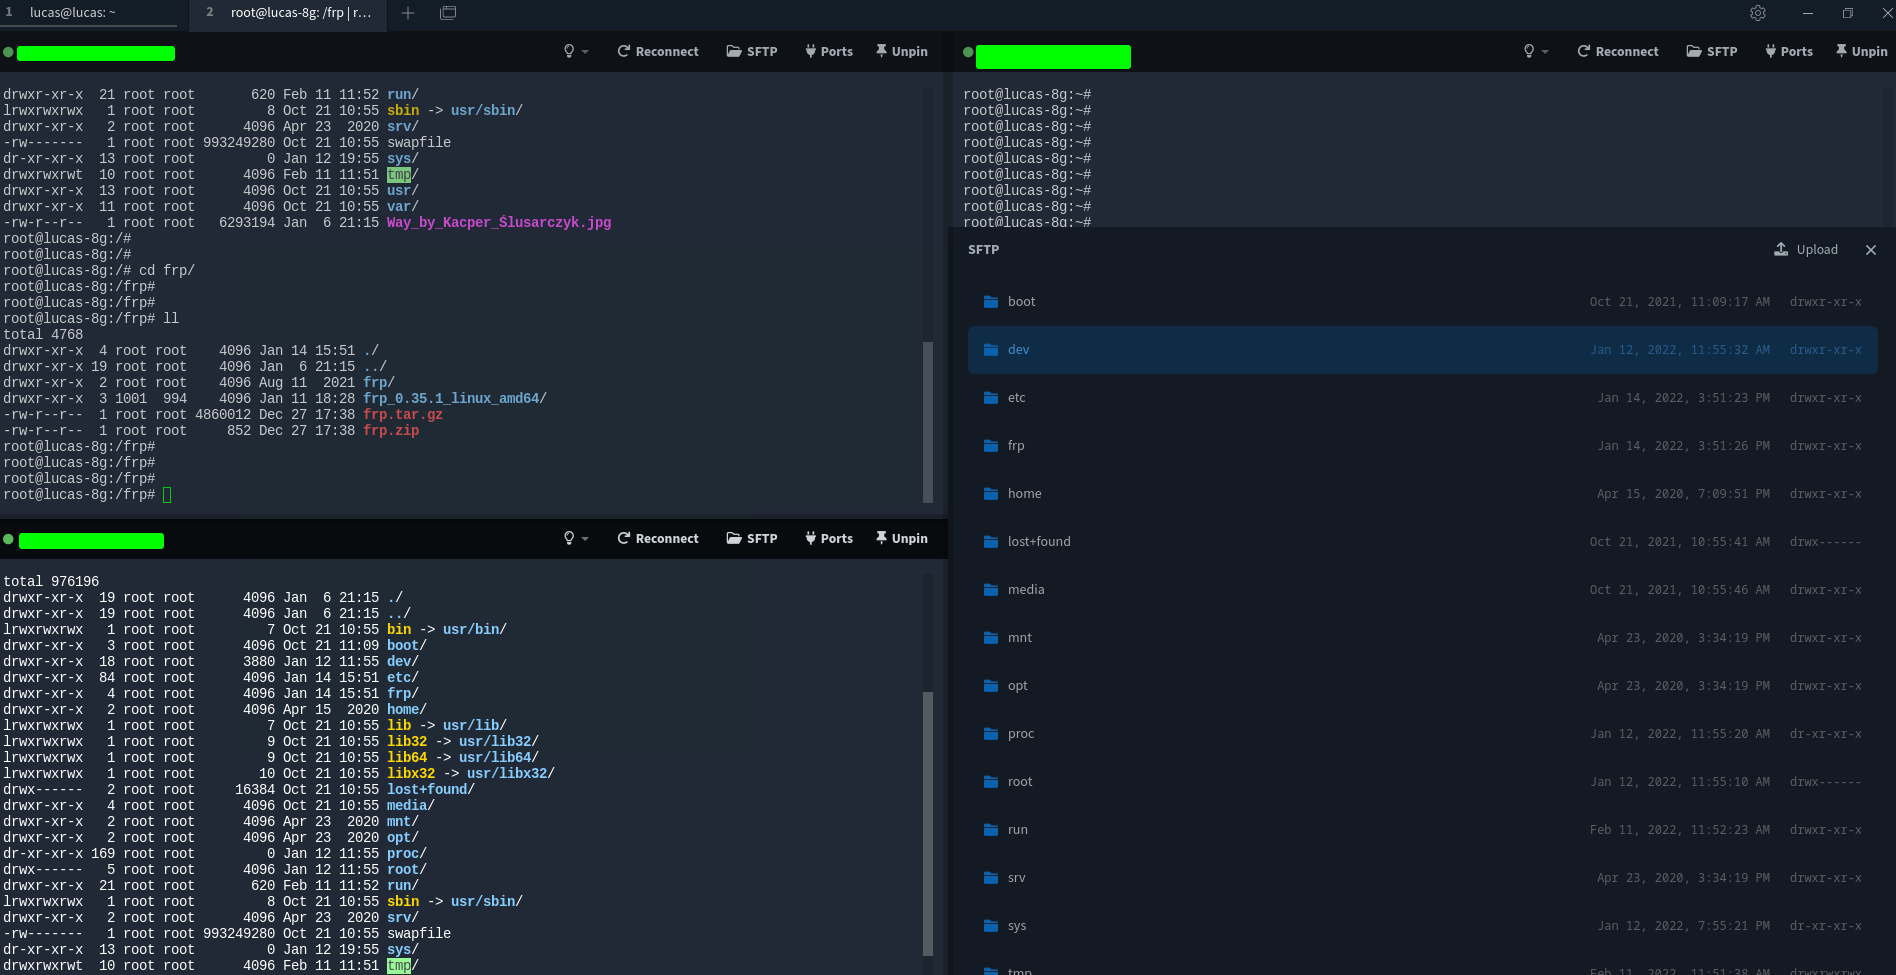Open settings gear in title bar
Screen dimensions: 1896x975
1757,13
